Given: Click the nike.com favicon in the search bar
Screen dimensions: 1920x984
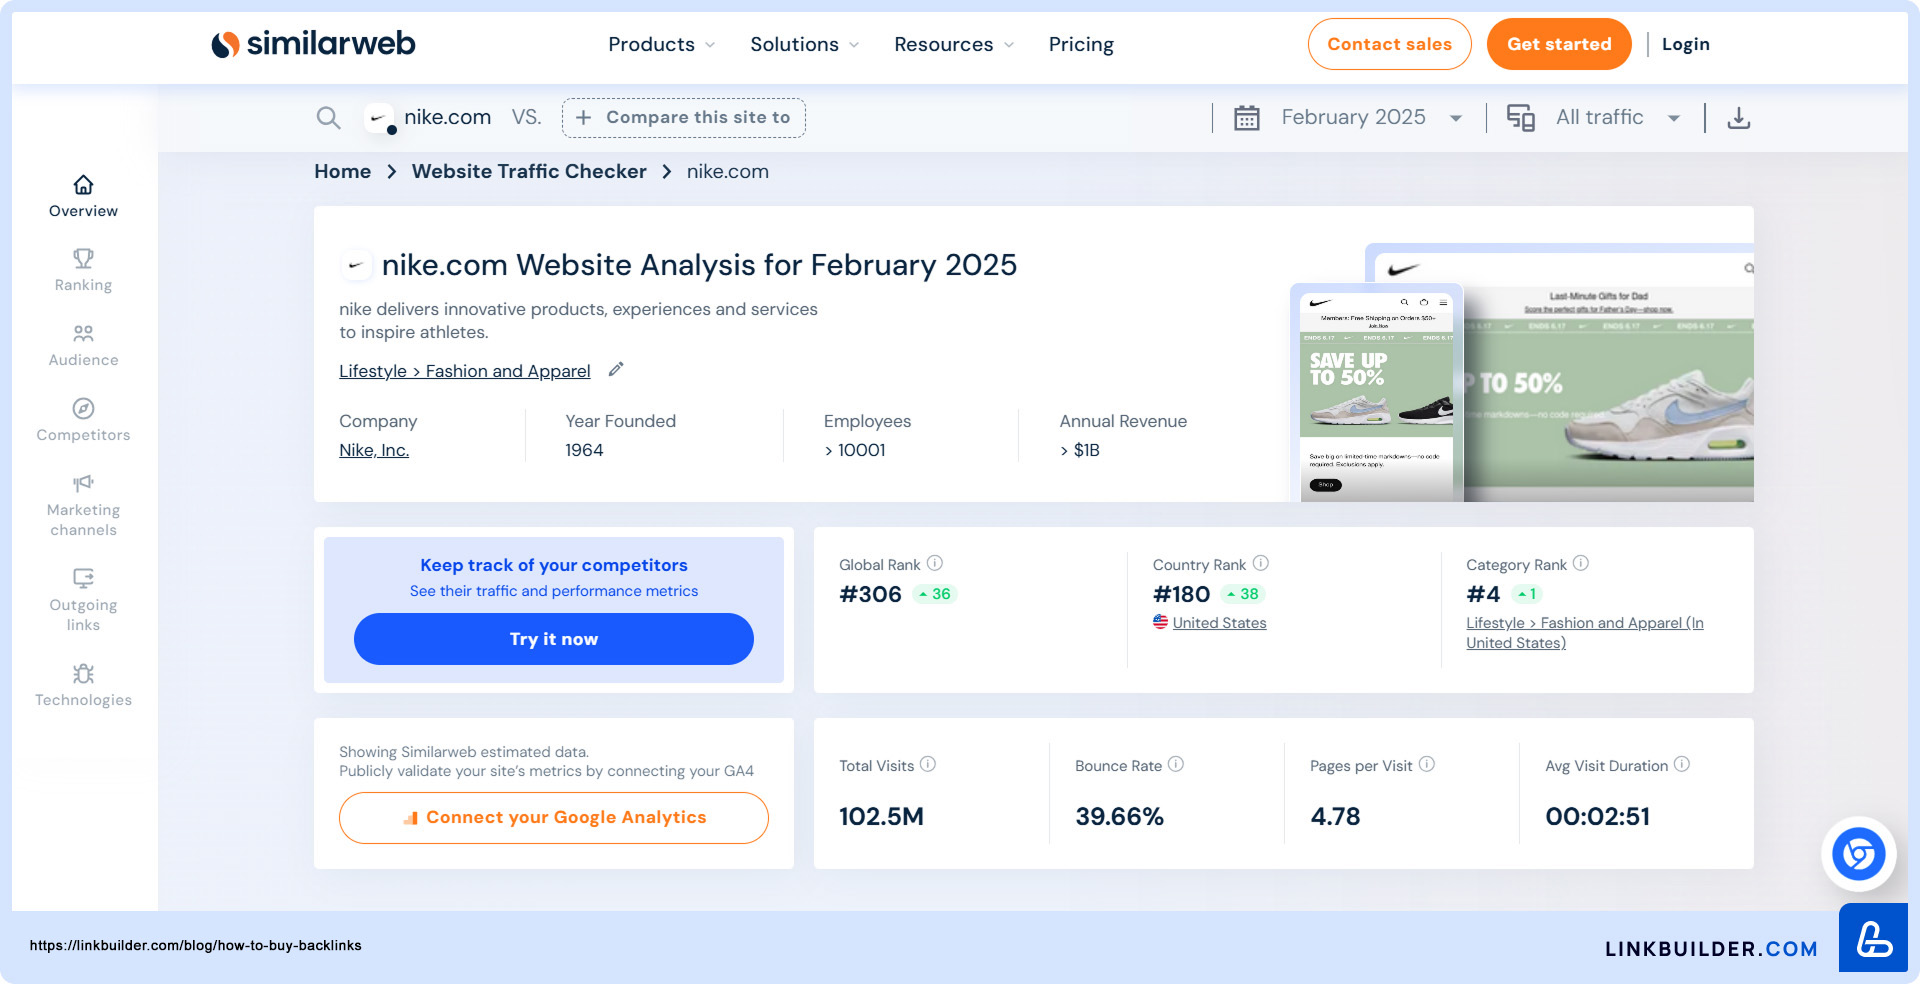Looking at the screenshot, I should tap(378, 118).
